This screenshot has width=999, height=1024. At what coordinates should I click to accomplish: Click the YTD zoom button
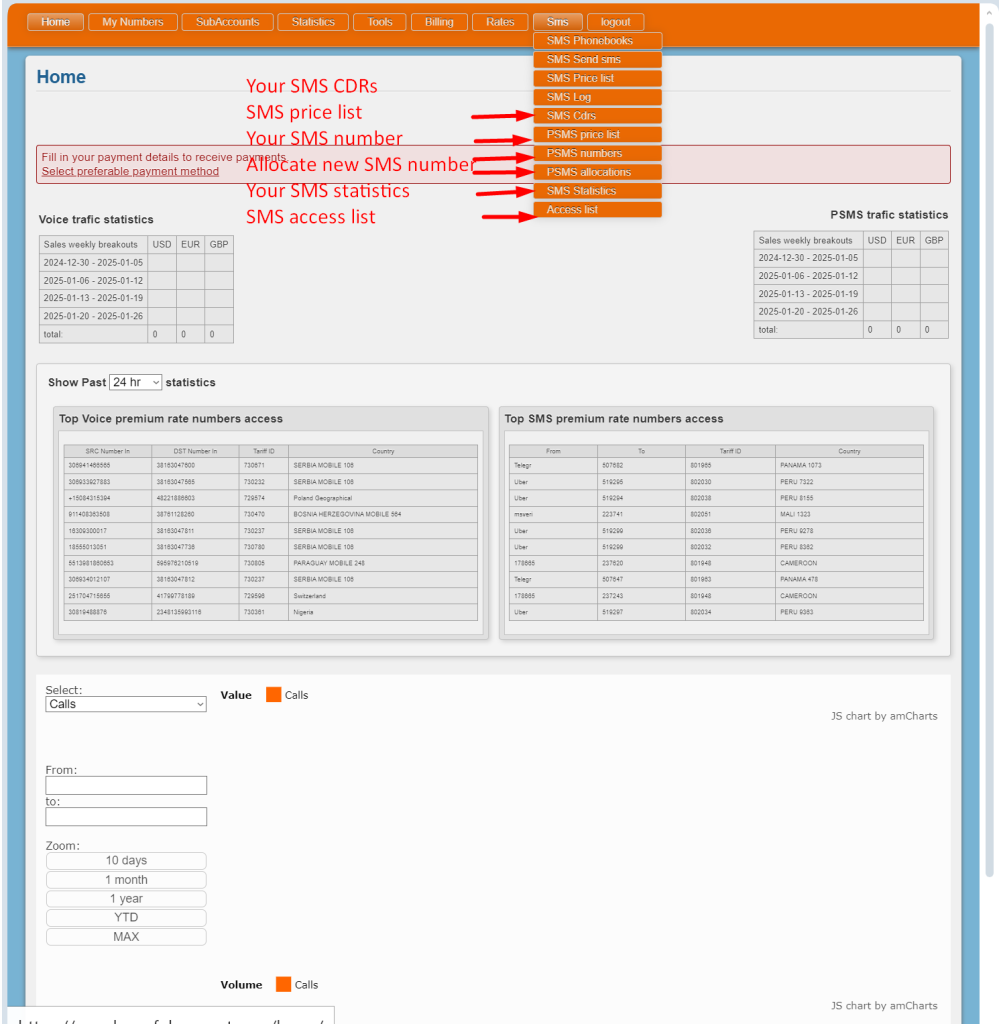click(126, 918)
